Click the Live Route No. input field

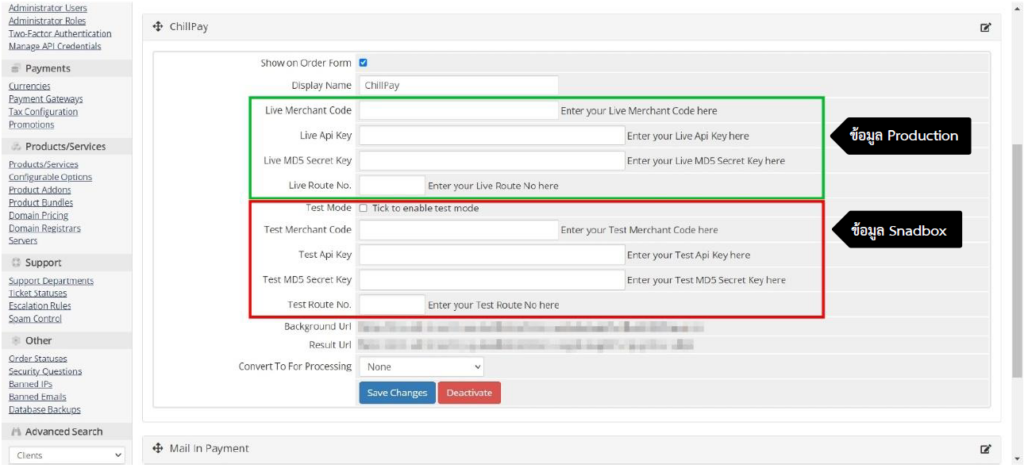pyautogui.click(x=392, y=185)
